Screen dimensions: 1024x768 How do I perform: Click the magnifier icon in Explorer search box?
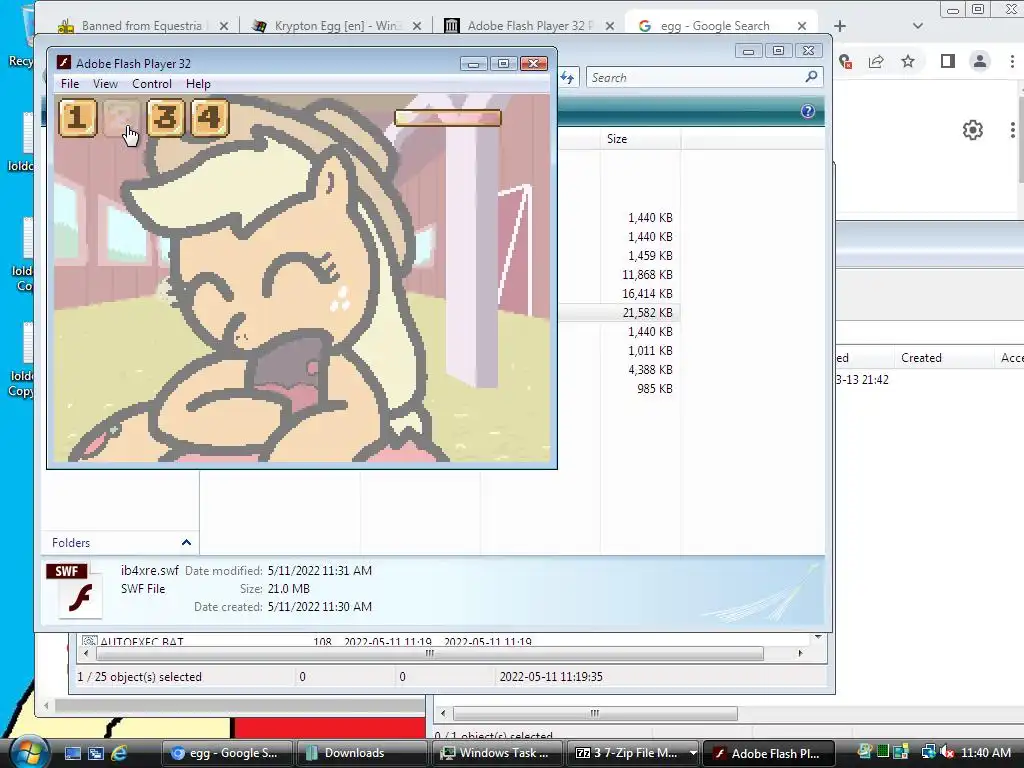pyautogui.click(x=811, y=77)
